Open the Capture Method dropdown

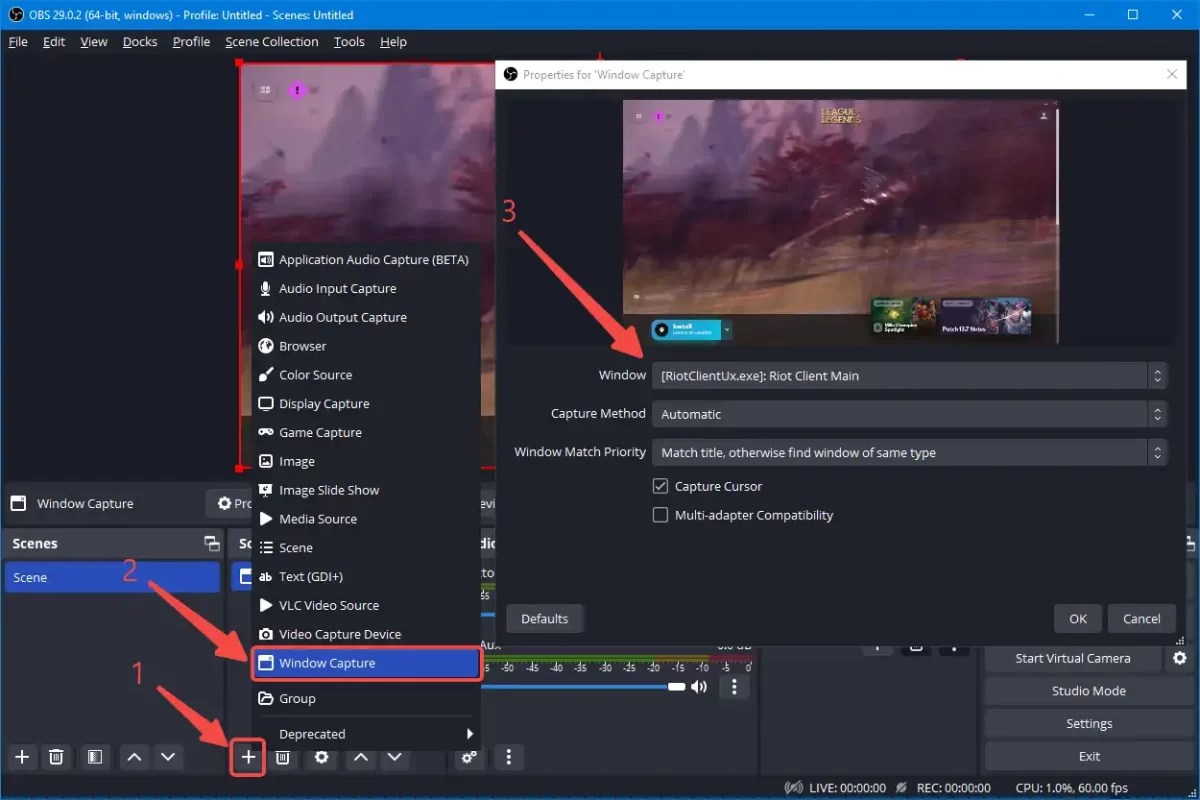click(905, 413)
